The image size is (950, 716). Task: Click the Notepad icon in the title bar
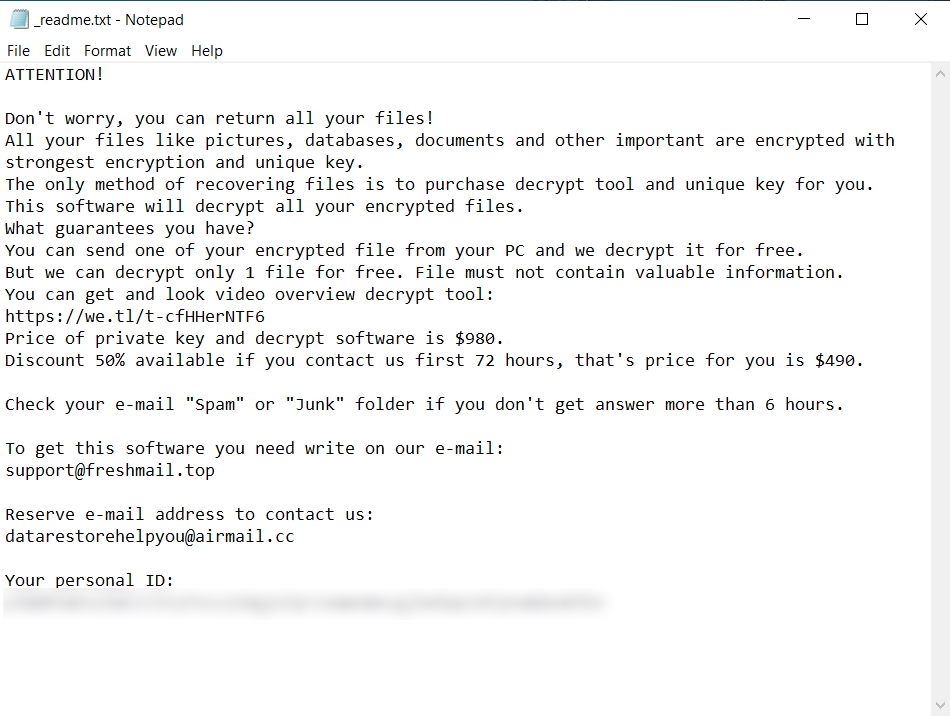click(19, 19)
